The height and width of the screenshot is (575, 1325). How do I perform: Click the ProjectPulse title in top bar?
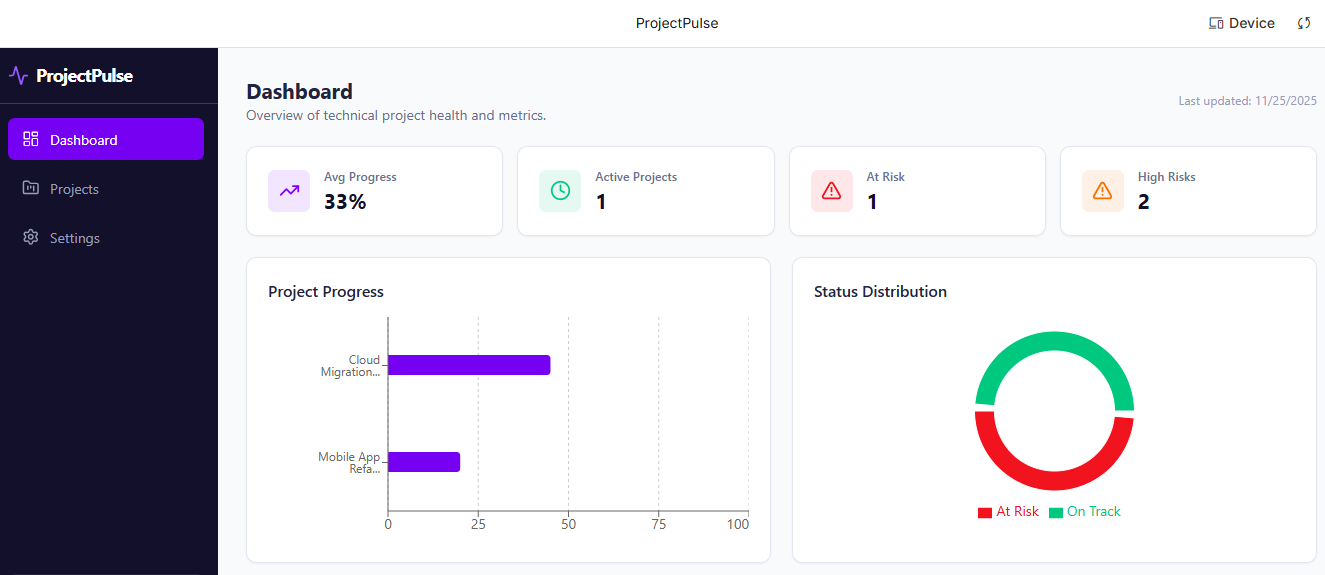tap(677, 23)
